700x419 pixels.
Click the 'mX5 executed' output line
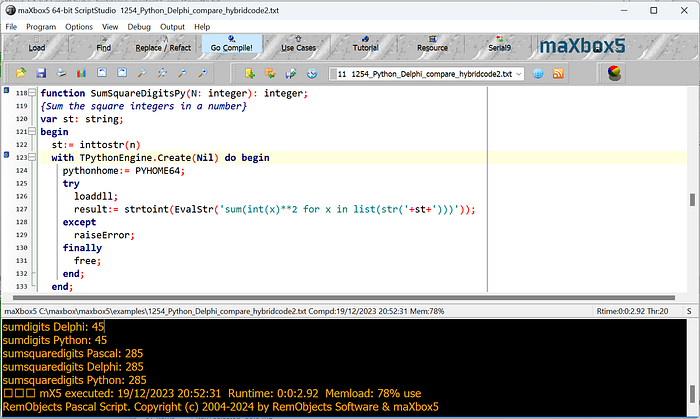click(212, 394)
